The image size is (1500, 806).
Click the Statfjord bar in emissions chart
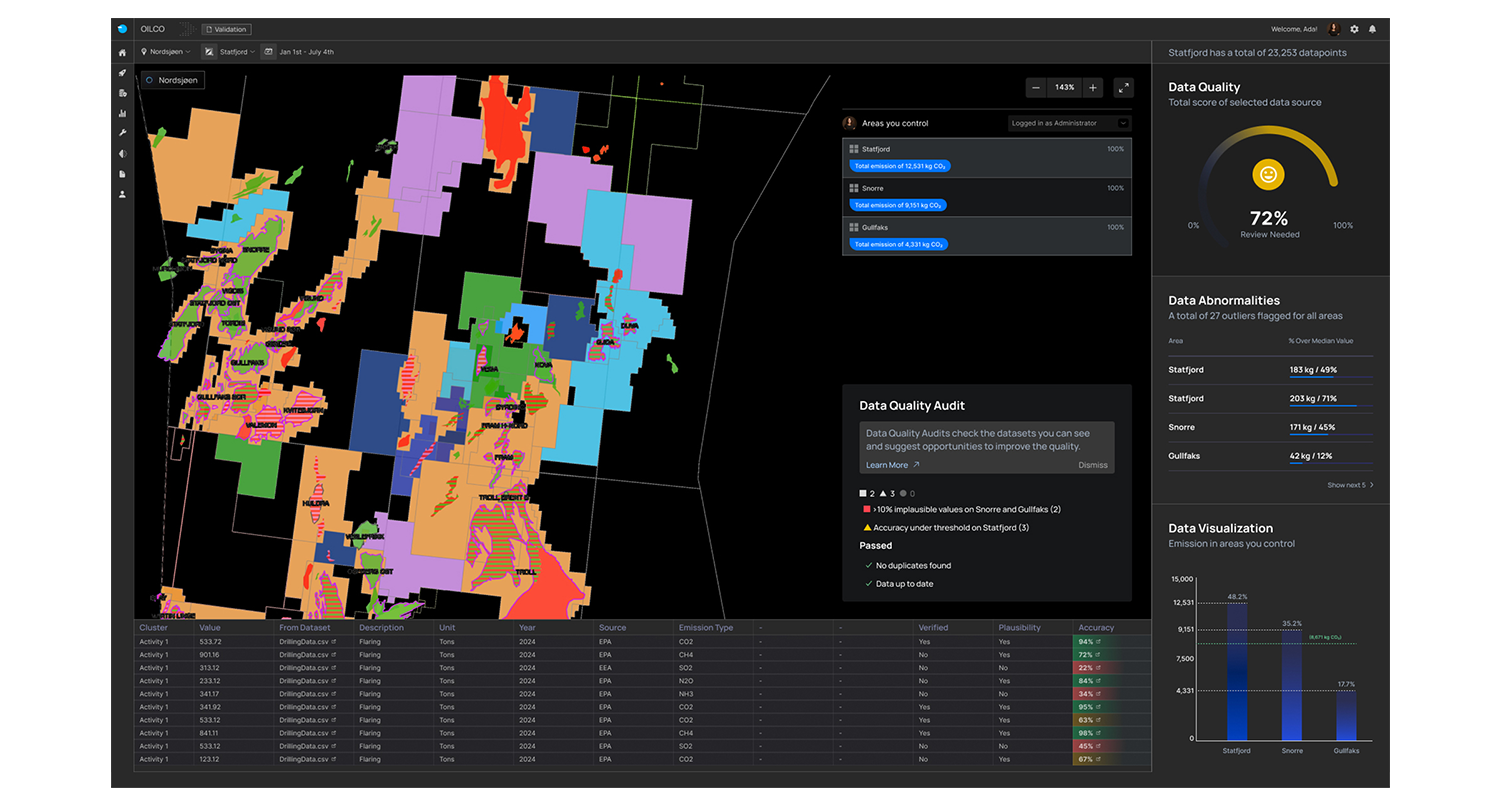pyautogui.click(x=1237, y=670)
